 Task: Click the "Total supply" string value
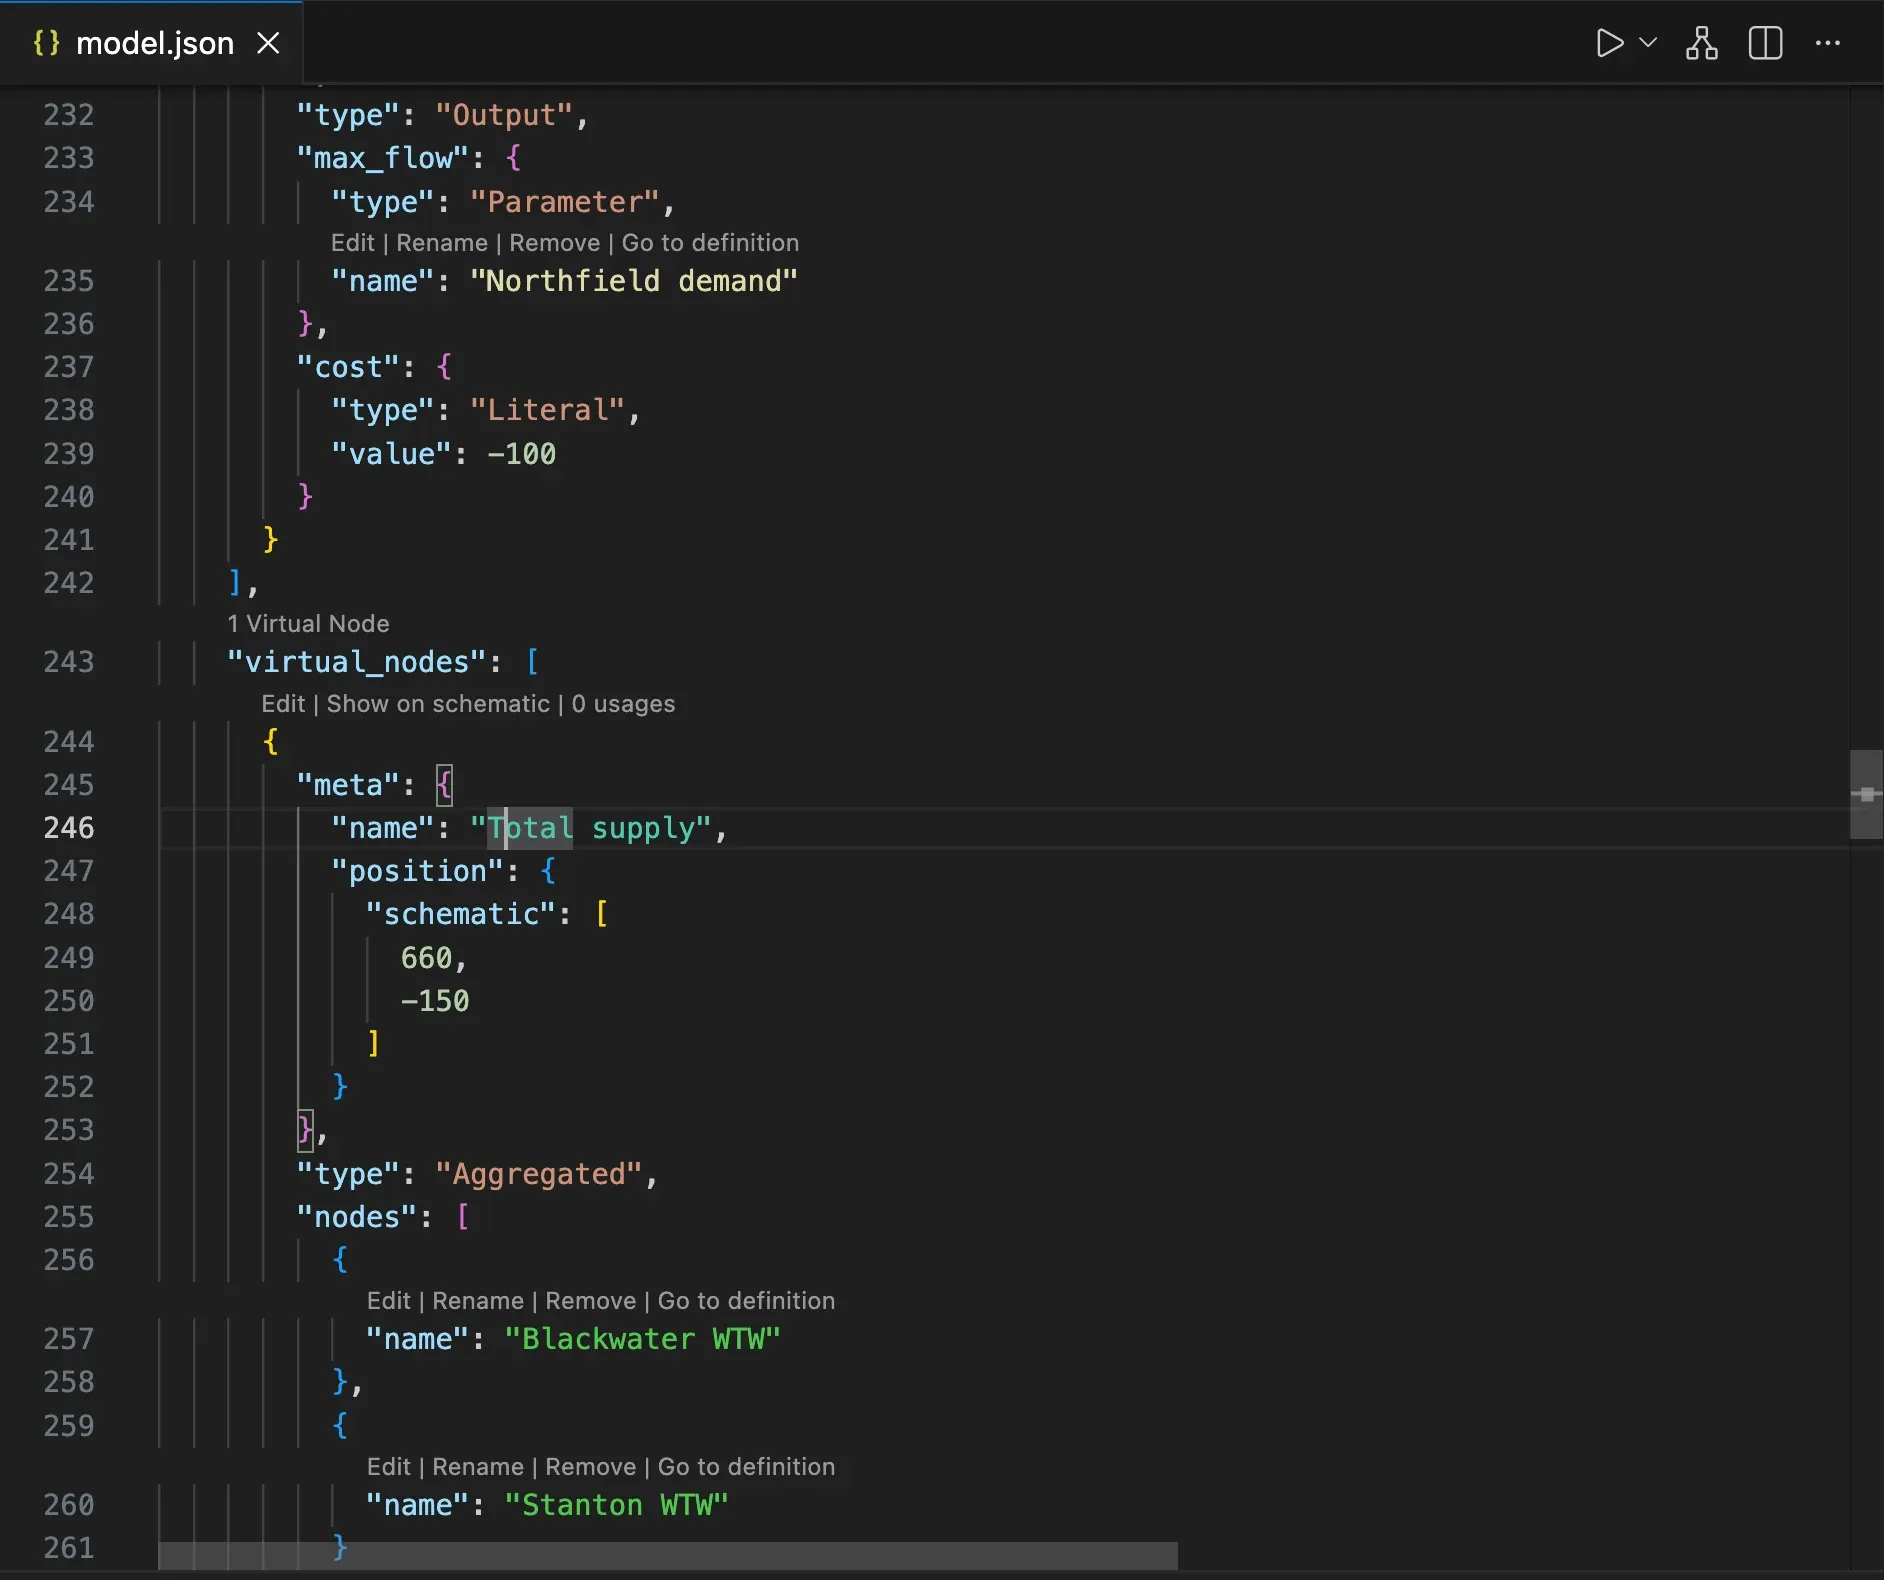[591, 828]
